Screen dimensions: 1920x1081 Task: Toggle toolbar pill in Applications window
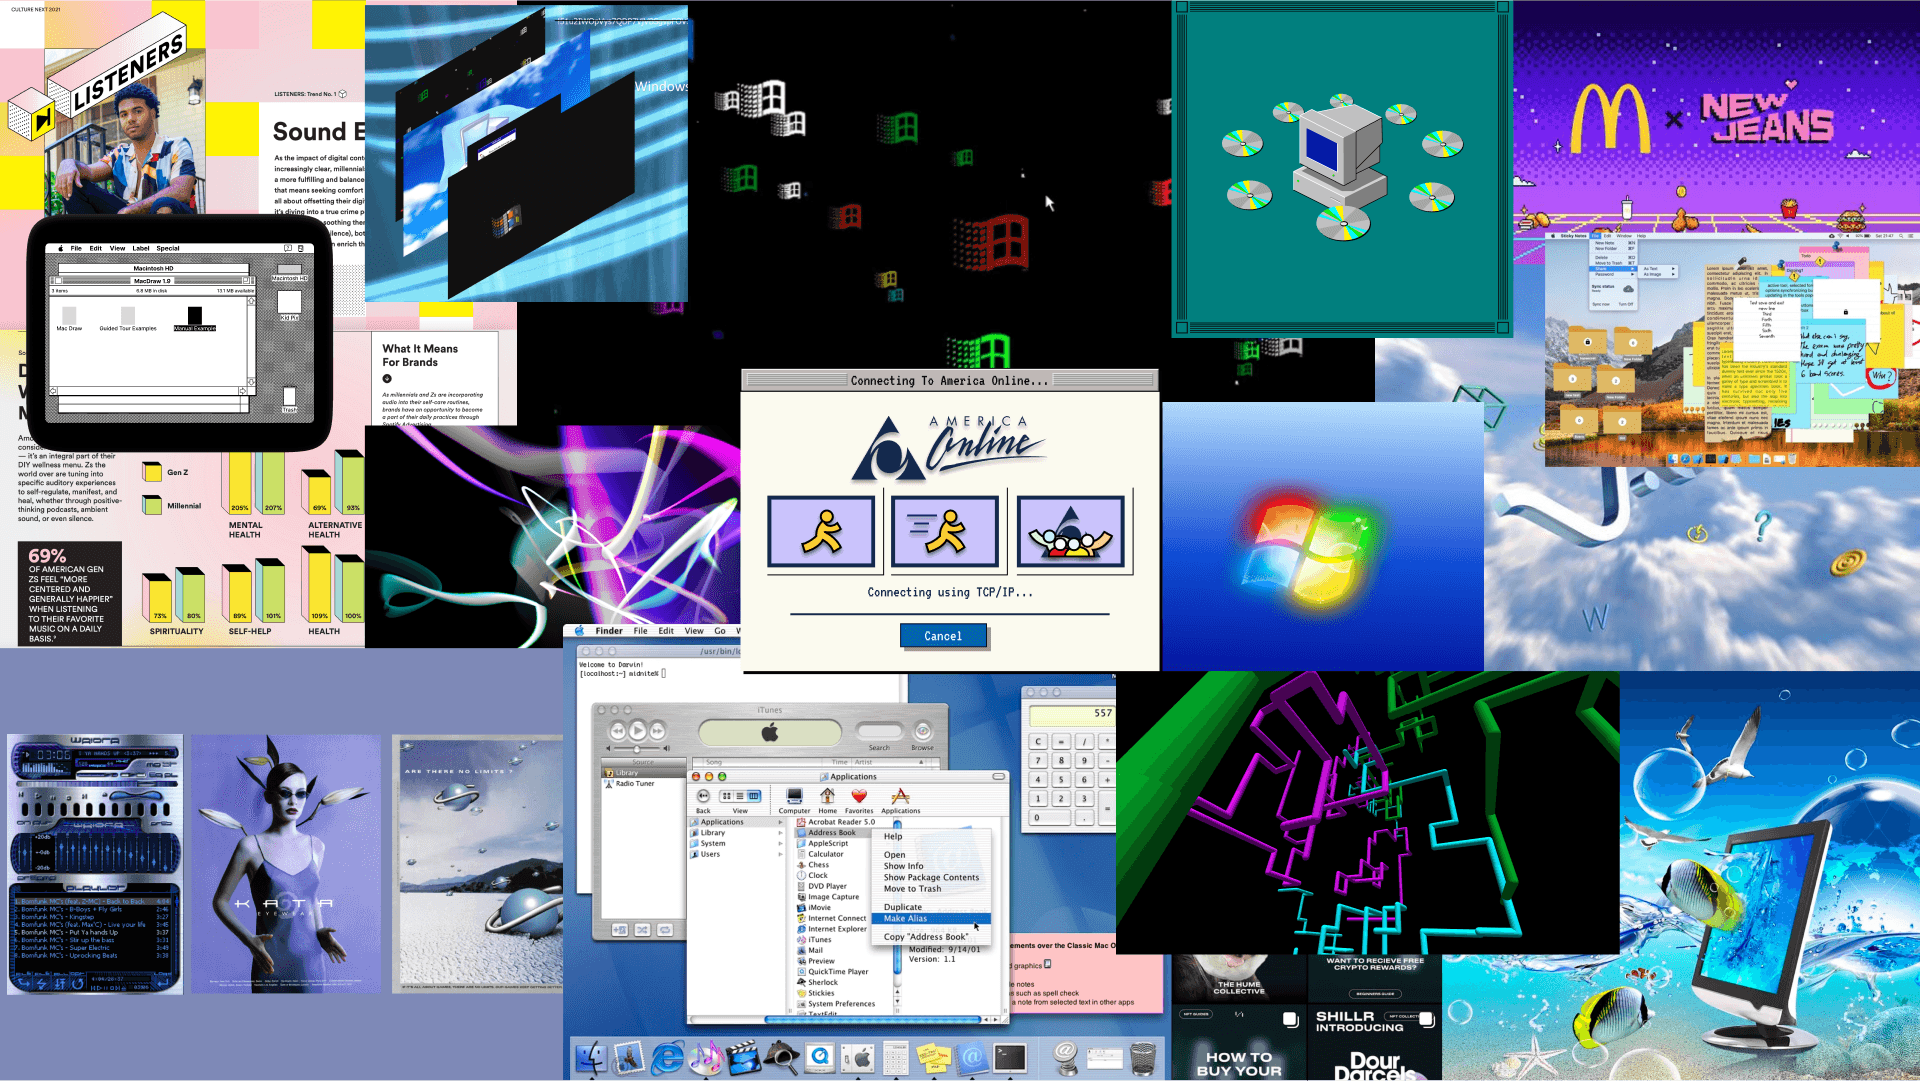pos(998,776)
